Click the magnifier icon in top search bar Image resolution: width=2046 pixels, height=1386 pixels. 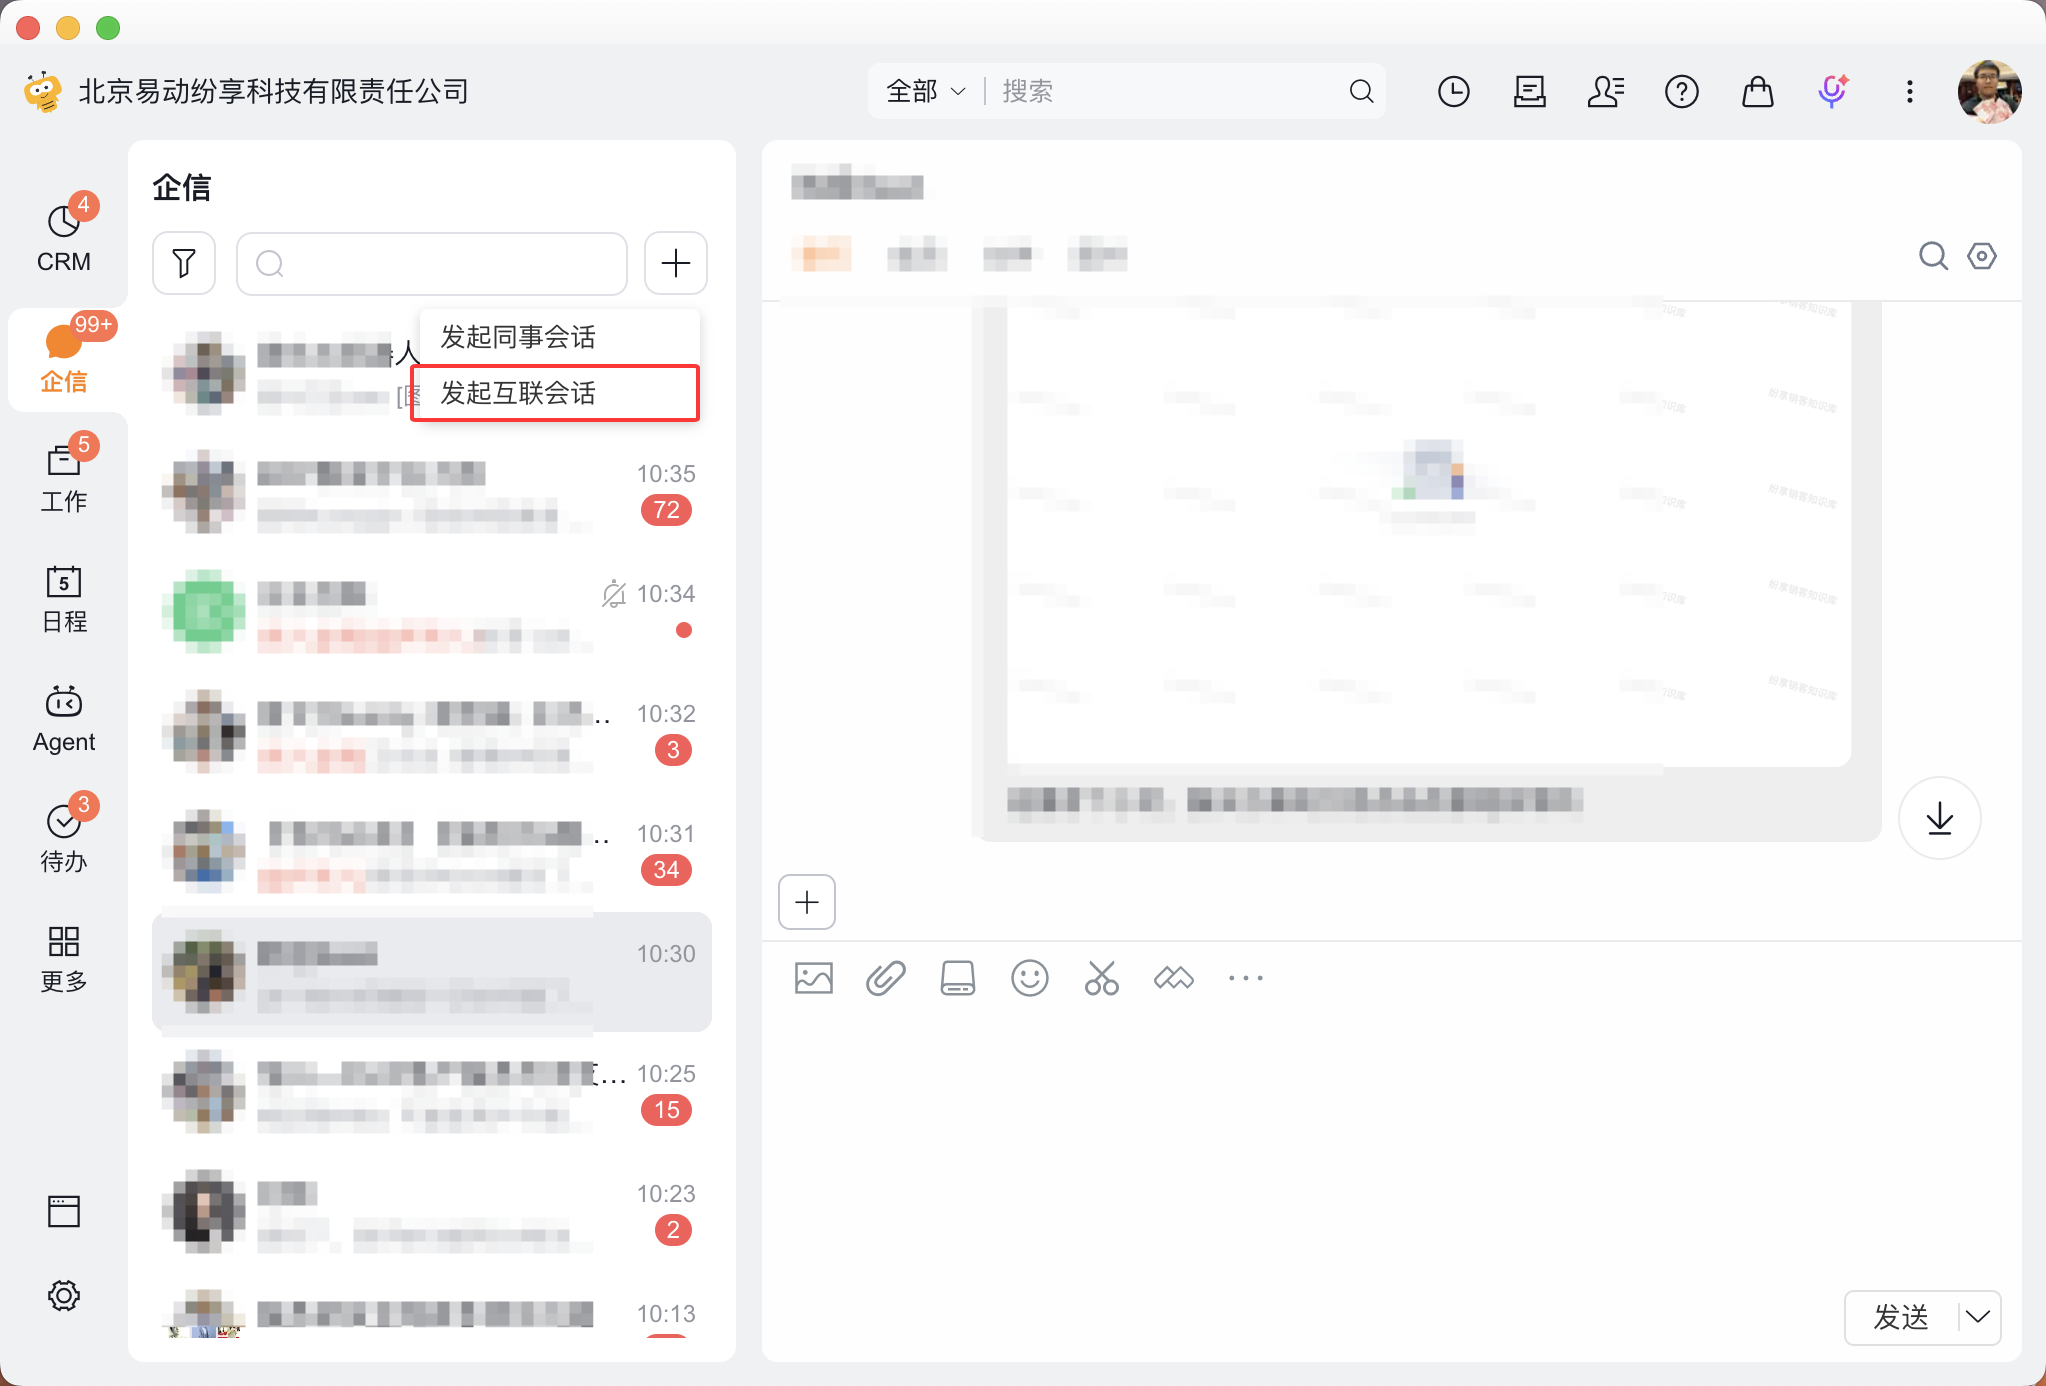coord(1361,91)
